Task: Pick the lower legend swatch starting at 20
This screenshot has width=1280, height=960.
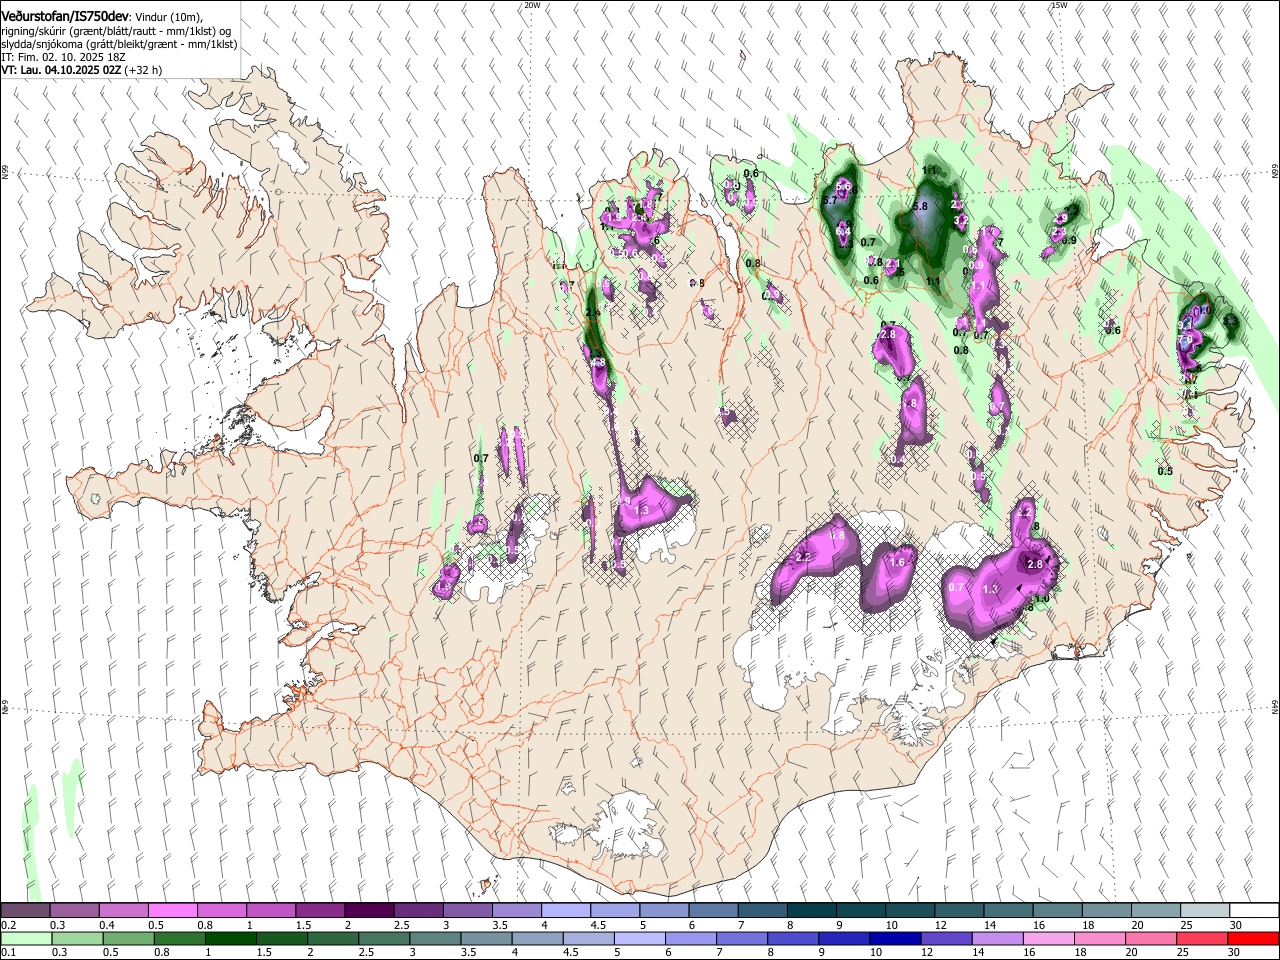Action: (x=1151, y=938)
